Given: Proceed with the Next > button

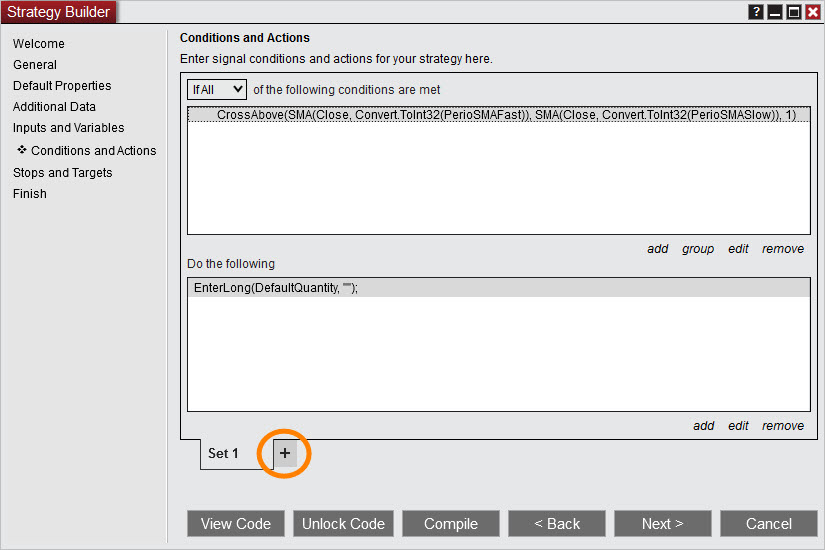Looking at the screenshot, I should tap(663, 524).
